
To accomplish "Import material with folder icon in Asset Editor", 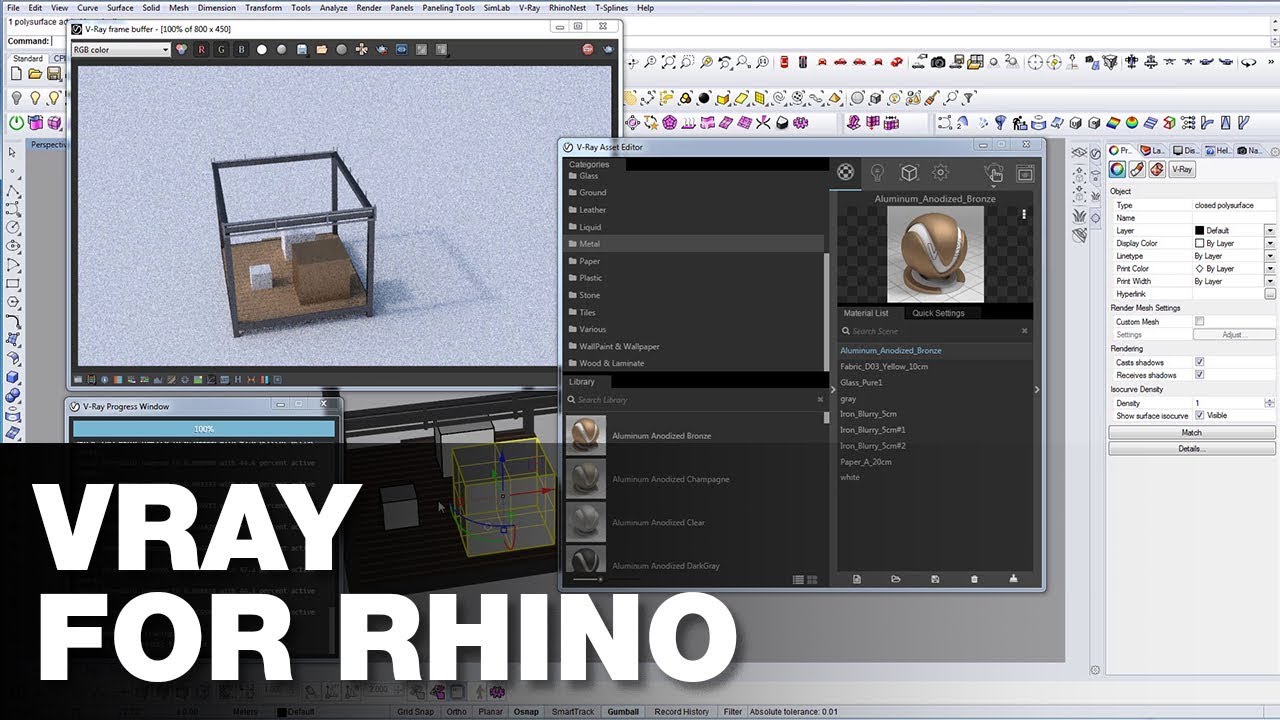I will click(x=896, y=579).
